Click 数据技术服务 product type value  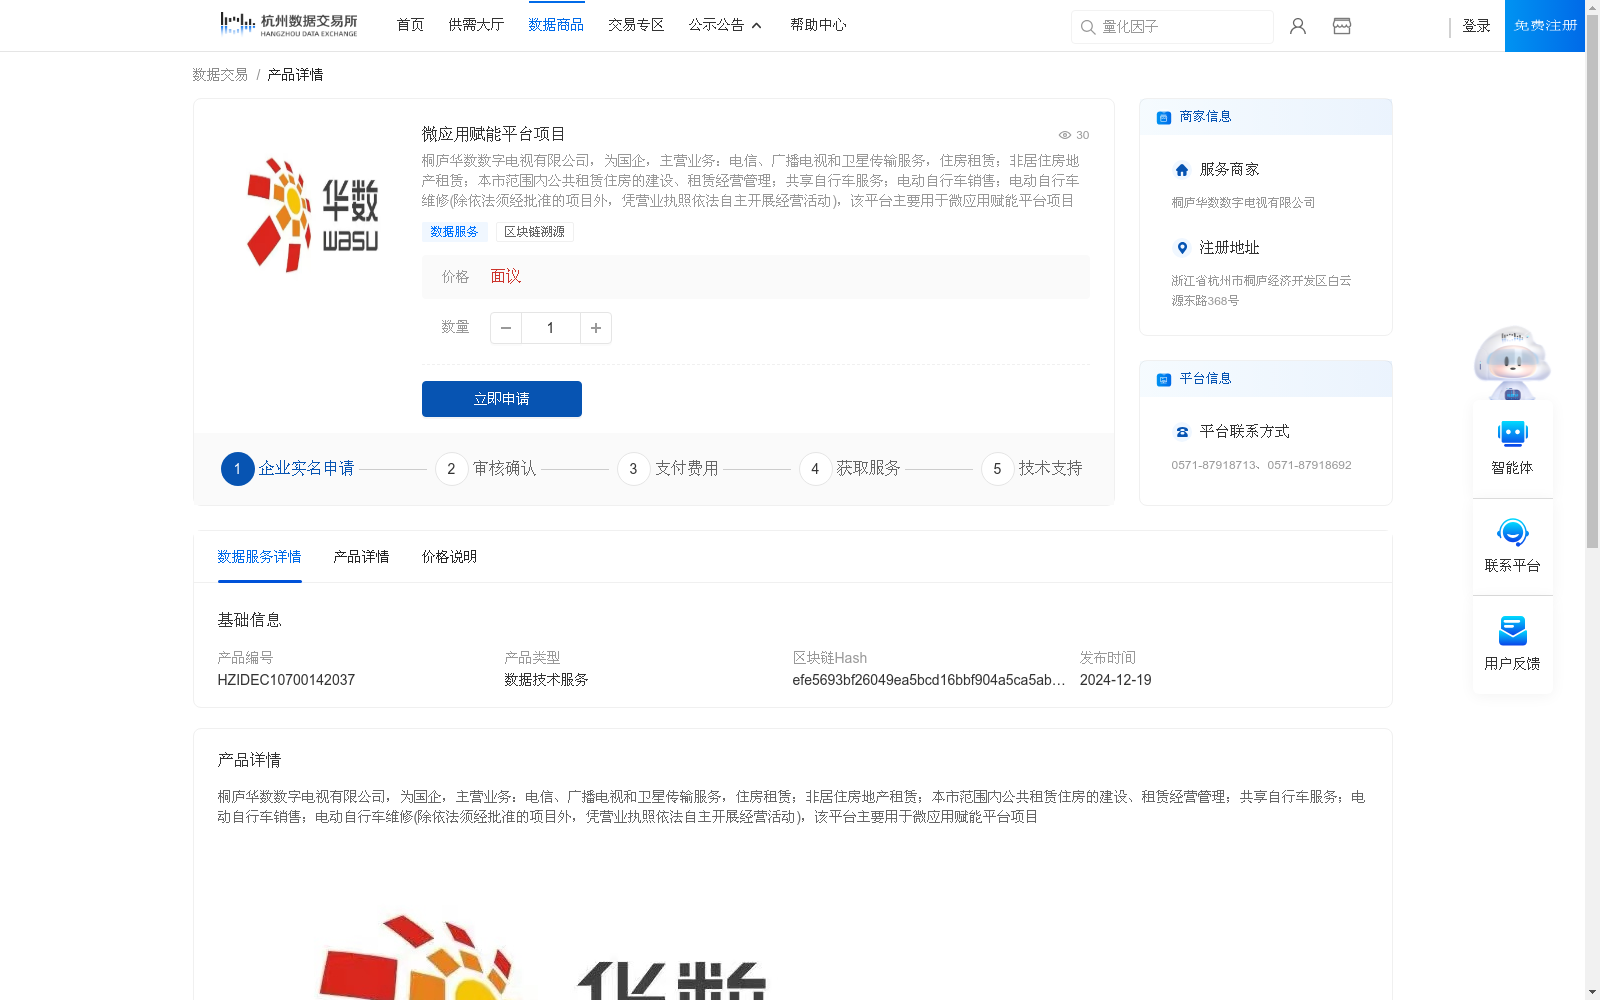pyautogui.click(x=546, y=680)
